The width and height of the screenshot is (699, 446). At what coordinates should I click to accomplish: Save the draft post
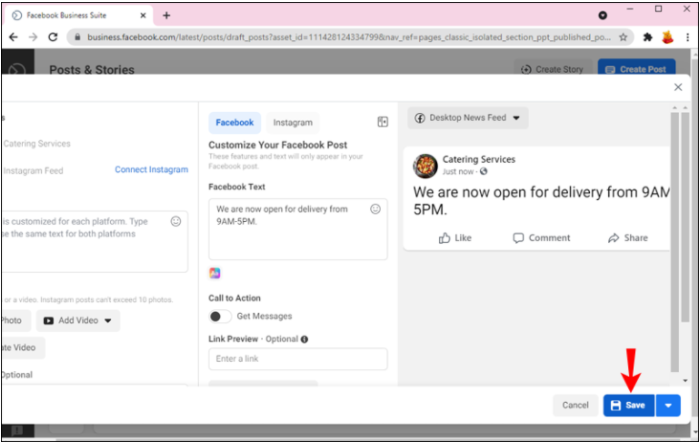point(629,405)
